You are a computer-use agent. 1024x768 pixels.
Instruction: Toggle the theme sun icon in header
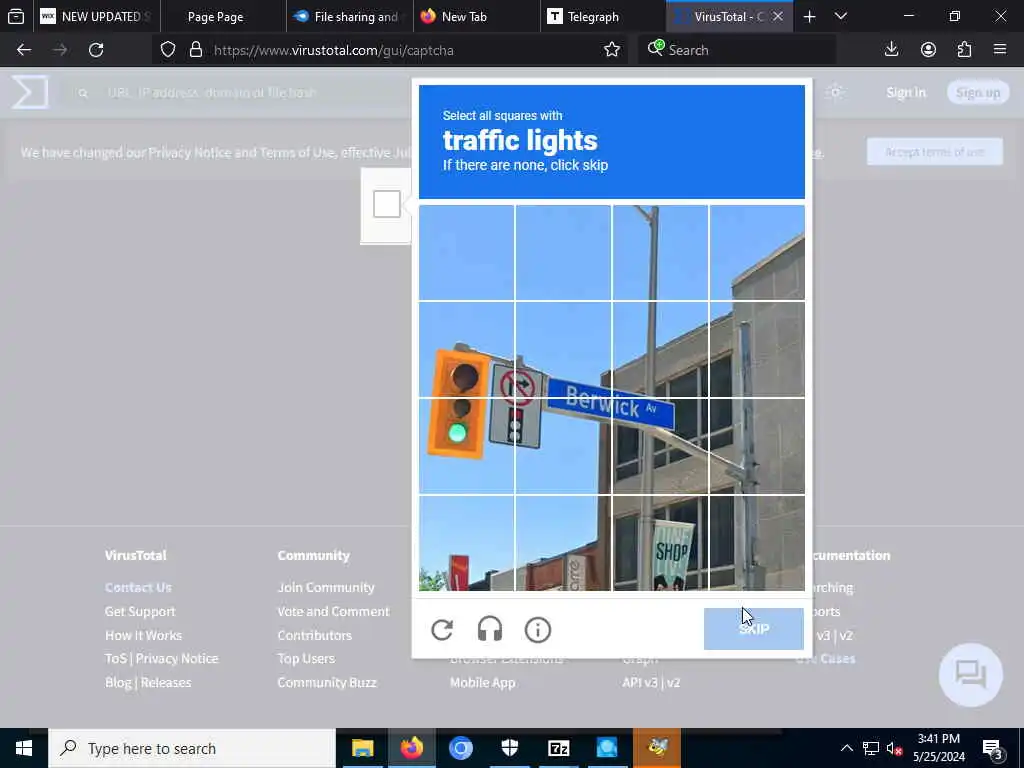point(835,92)
